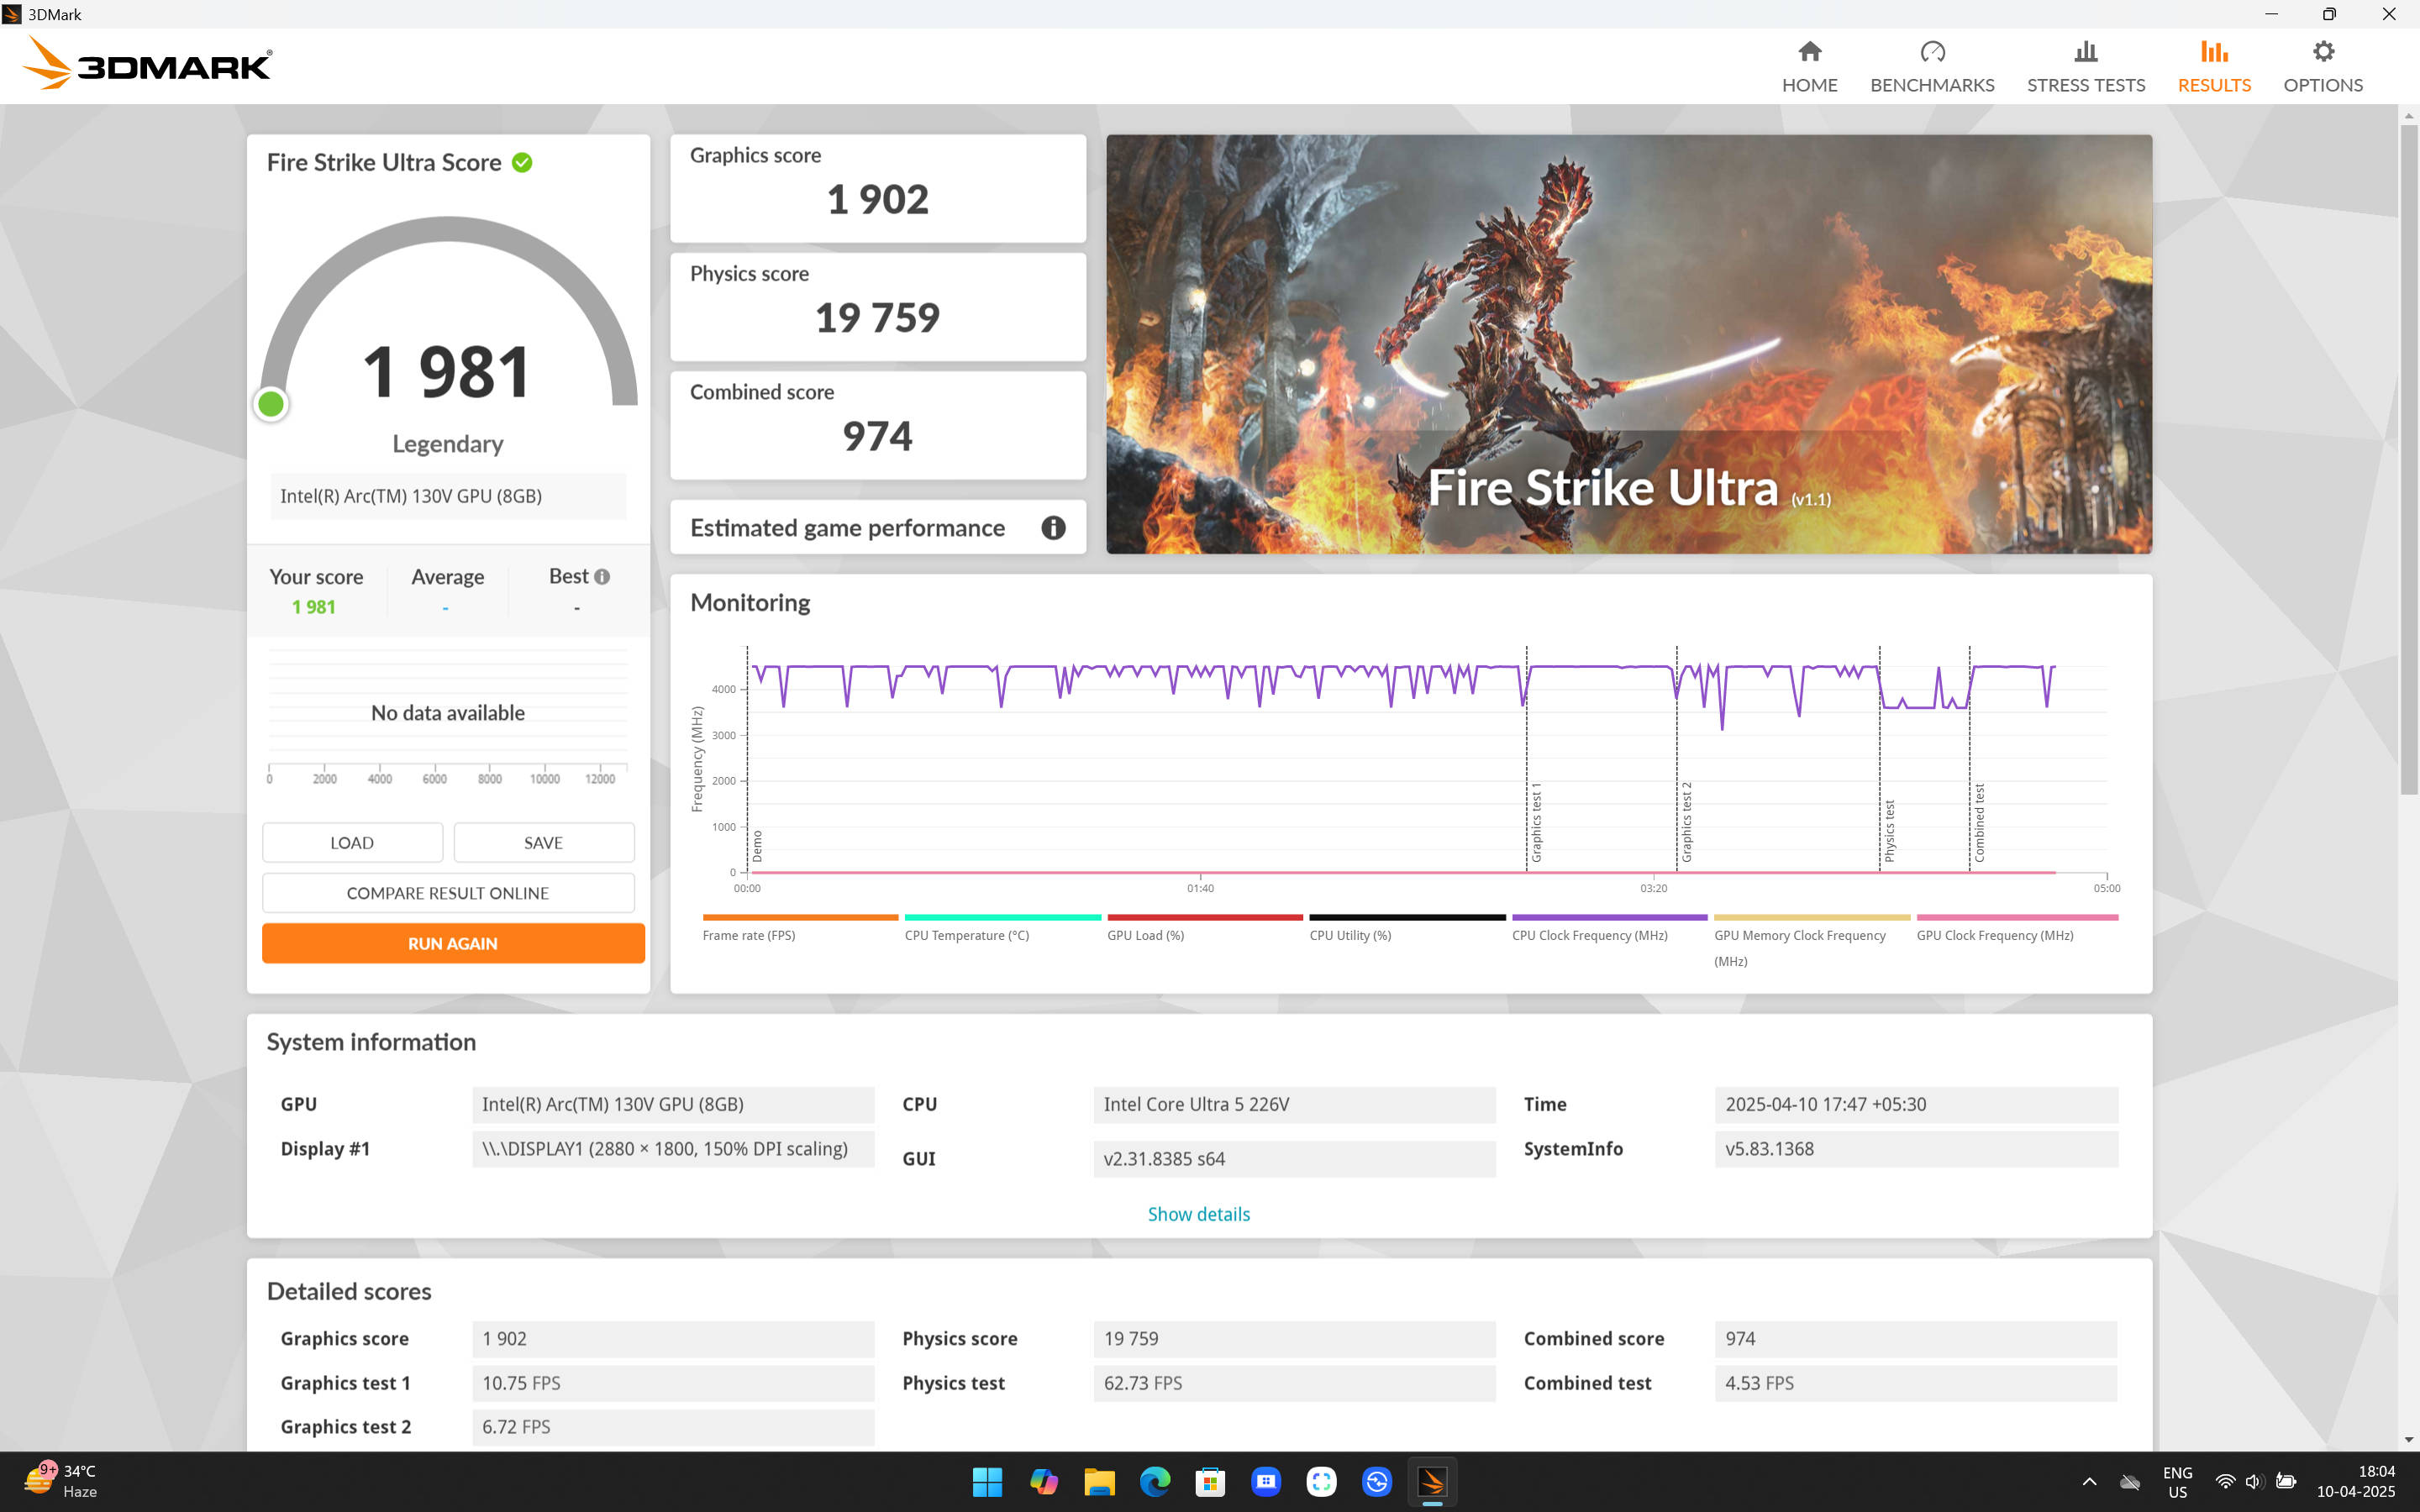This screenshot has height=1512, width=2420.
Task: Toggle CPU Clock Frequency legend
Action: (x=1609, y=928)
